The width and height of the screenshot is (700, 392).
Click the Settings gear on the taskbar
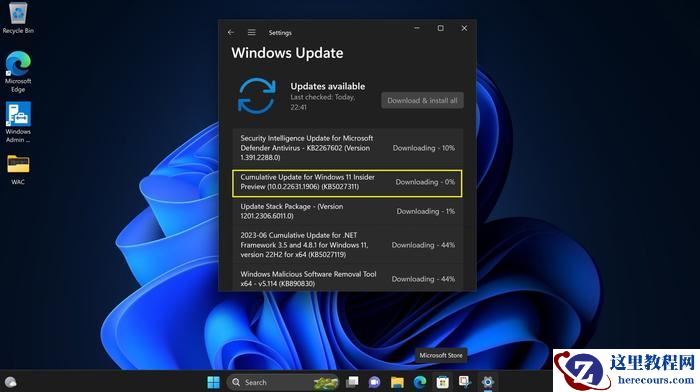click(488, 382)
